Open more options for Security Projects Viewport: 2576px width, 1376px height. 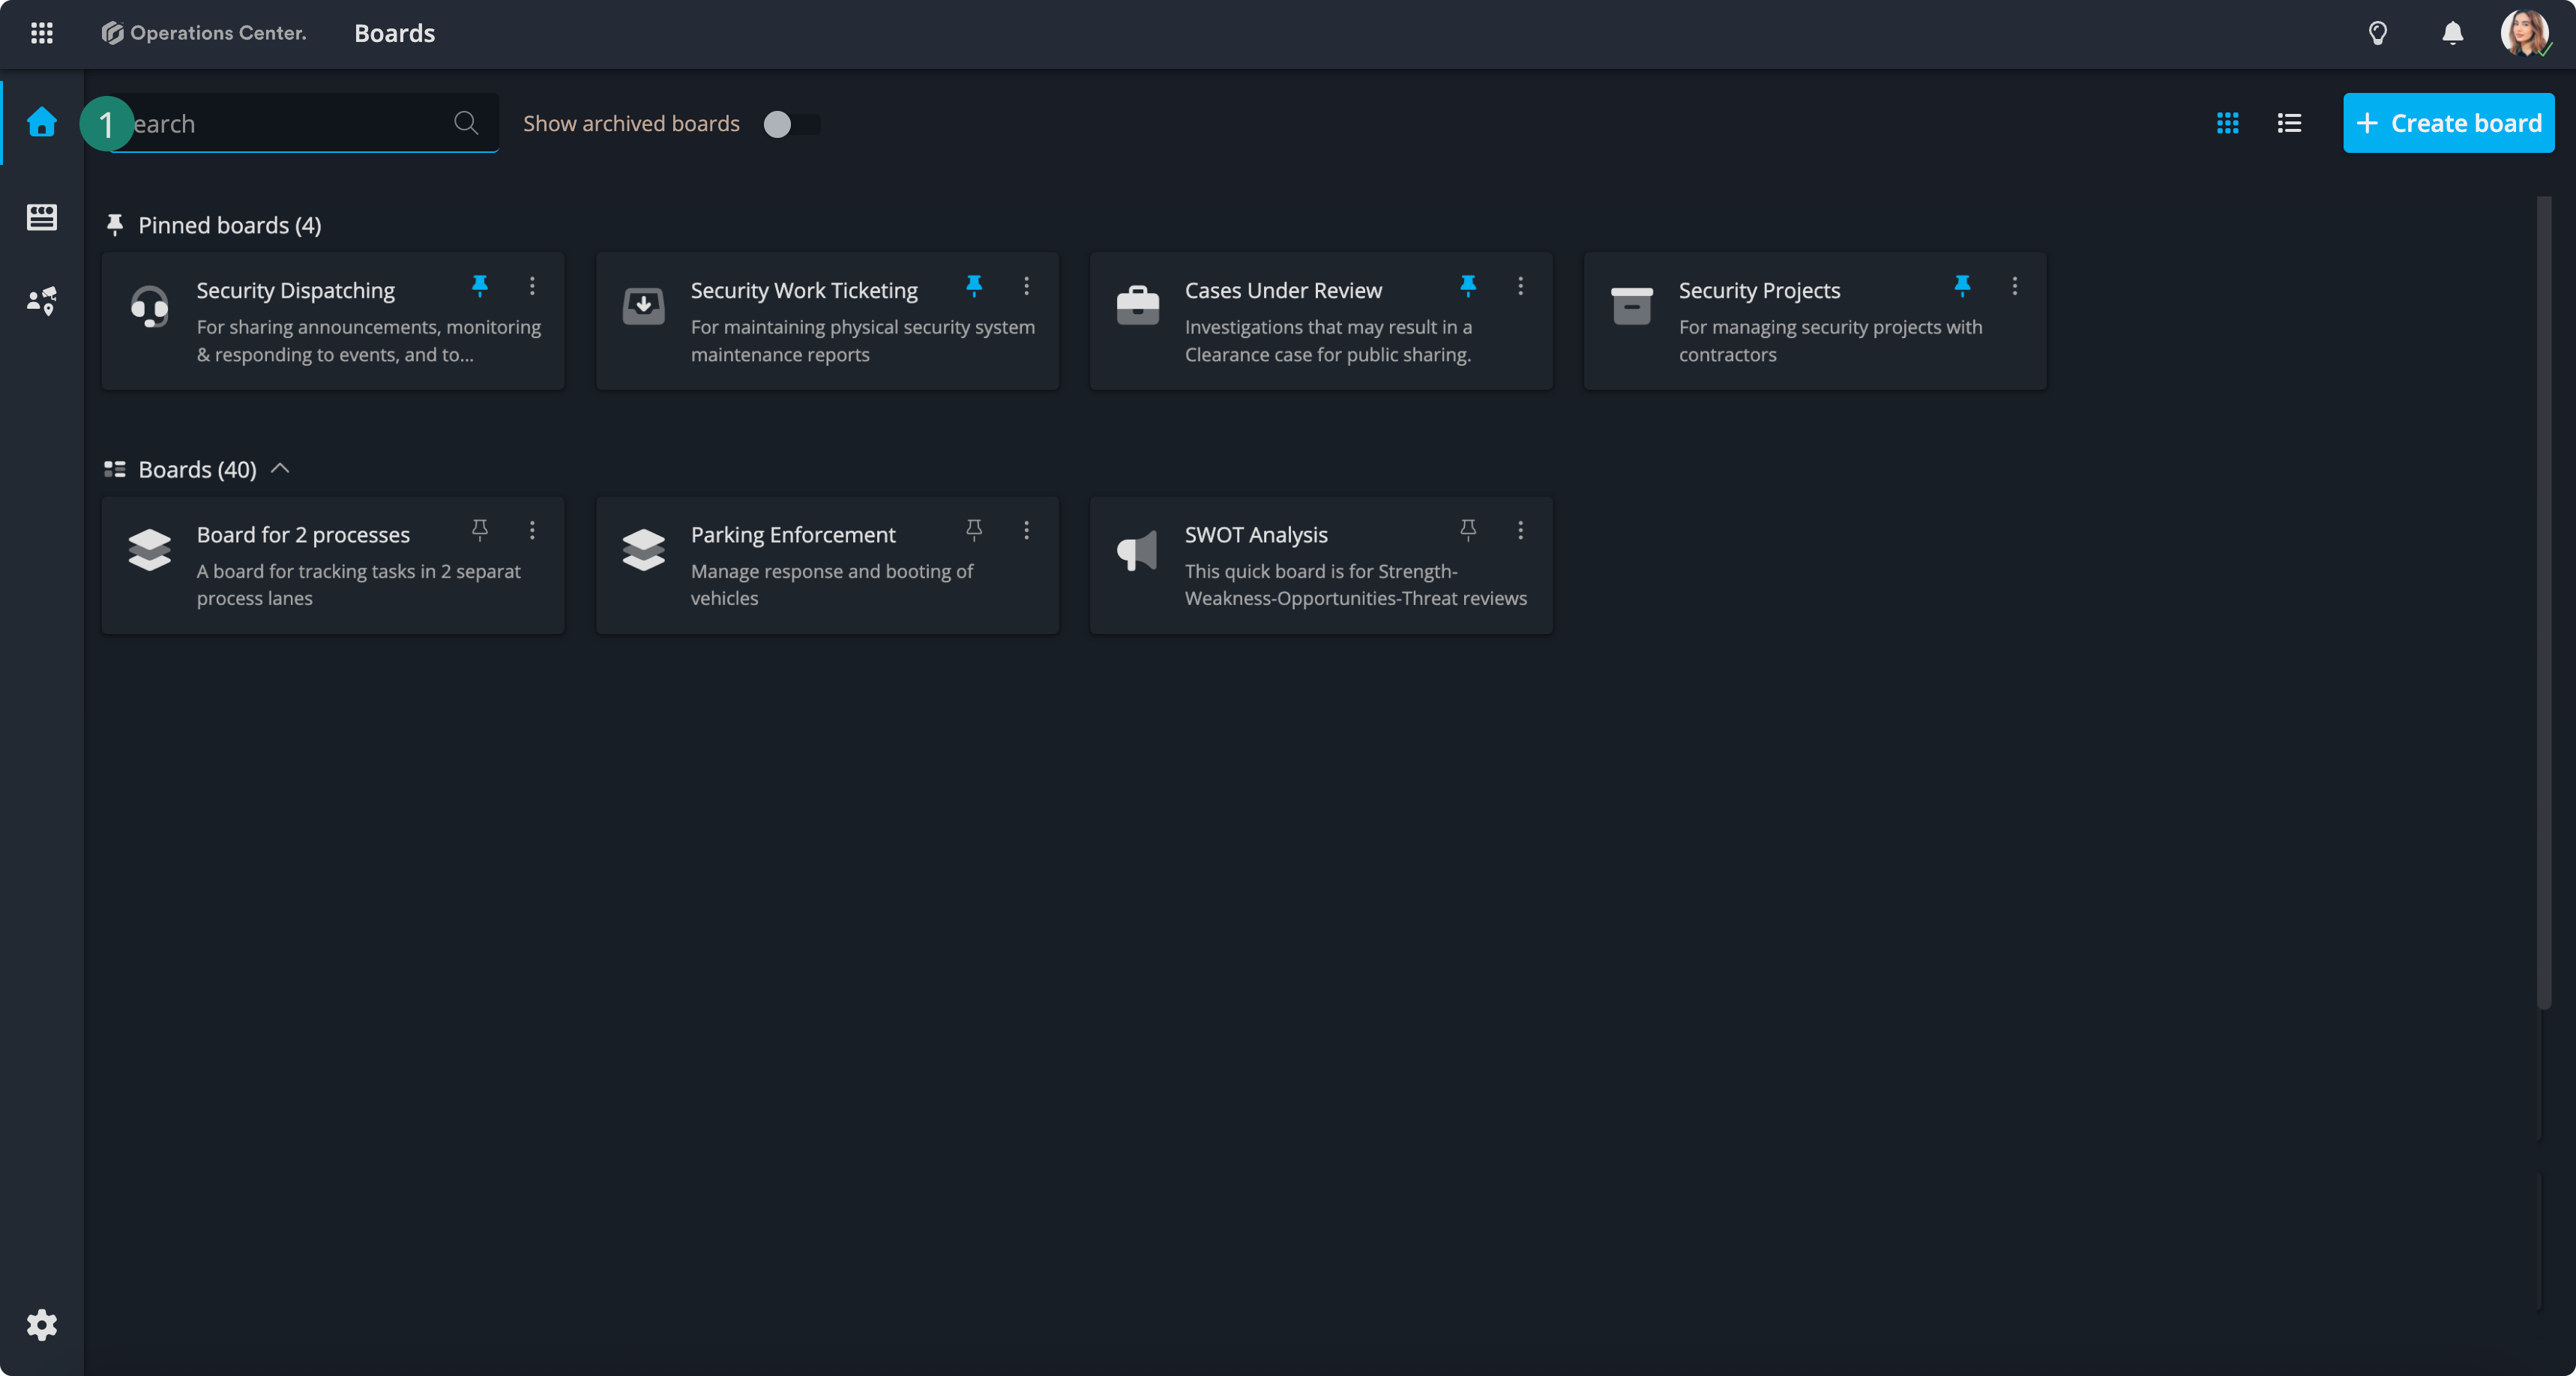[2014, 286]
